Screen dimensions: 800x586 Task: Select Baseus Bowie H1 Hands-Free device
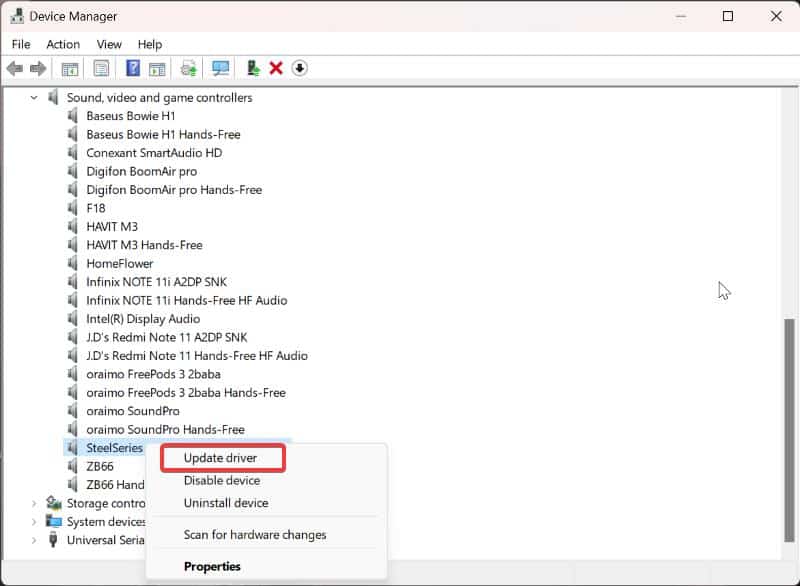(x=163, y=134)
